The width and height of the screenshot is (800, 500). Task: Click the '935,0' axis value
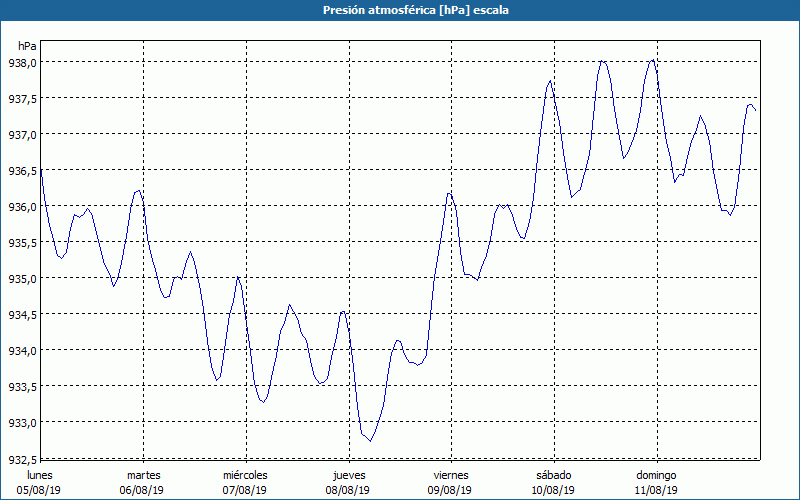tap(22, 279)
